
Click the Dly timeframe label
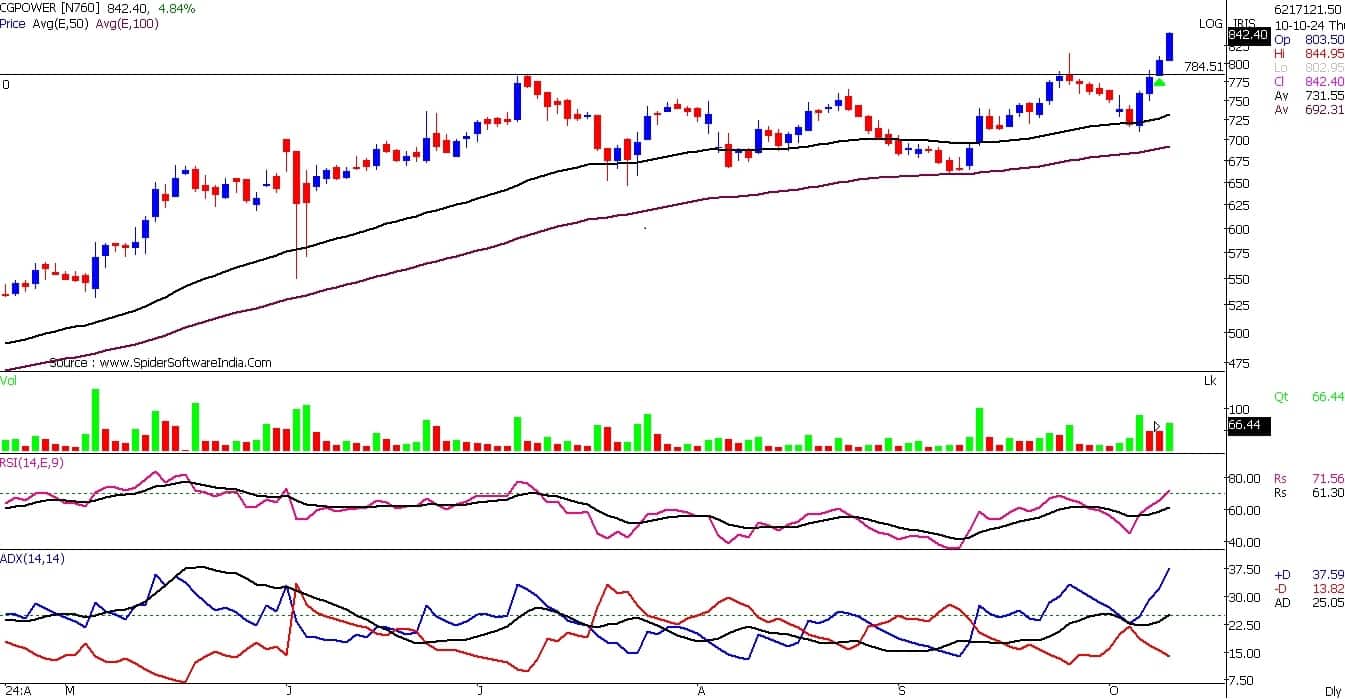click(1333, 691)
